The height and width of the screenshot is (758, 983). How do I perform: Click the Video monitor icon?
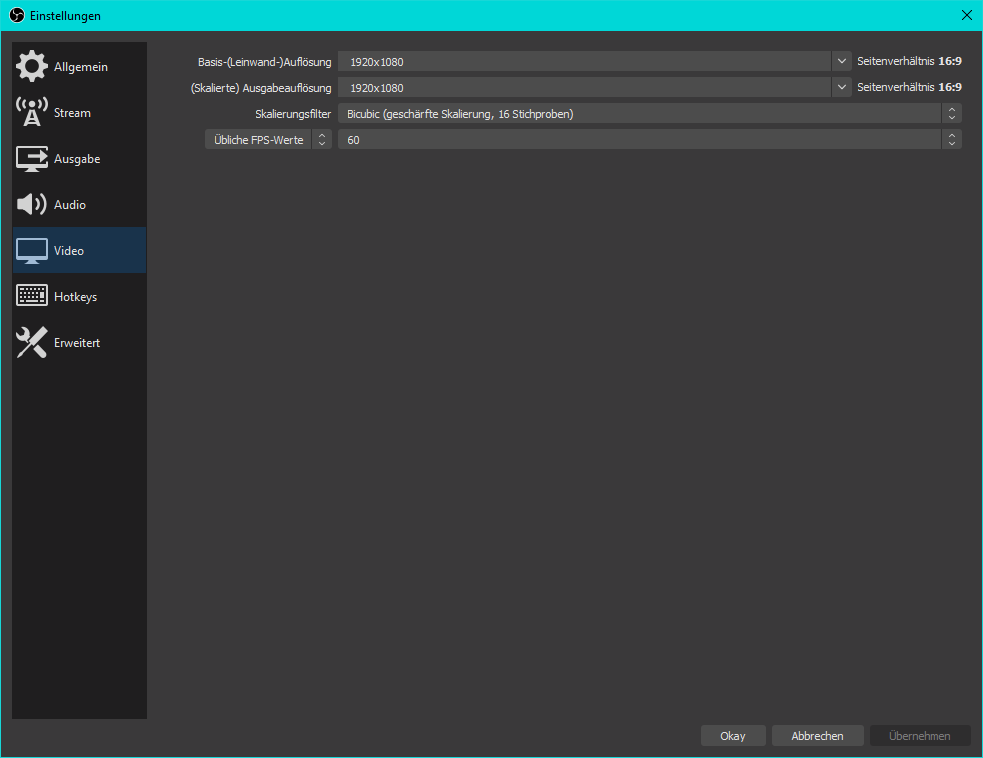pyautogui.click(x=31, y=251)
